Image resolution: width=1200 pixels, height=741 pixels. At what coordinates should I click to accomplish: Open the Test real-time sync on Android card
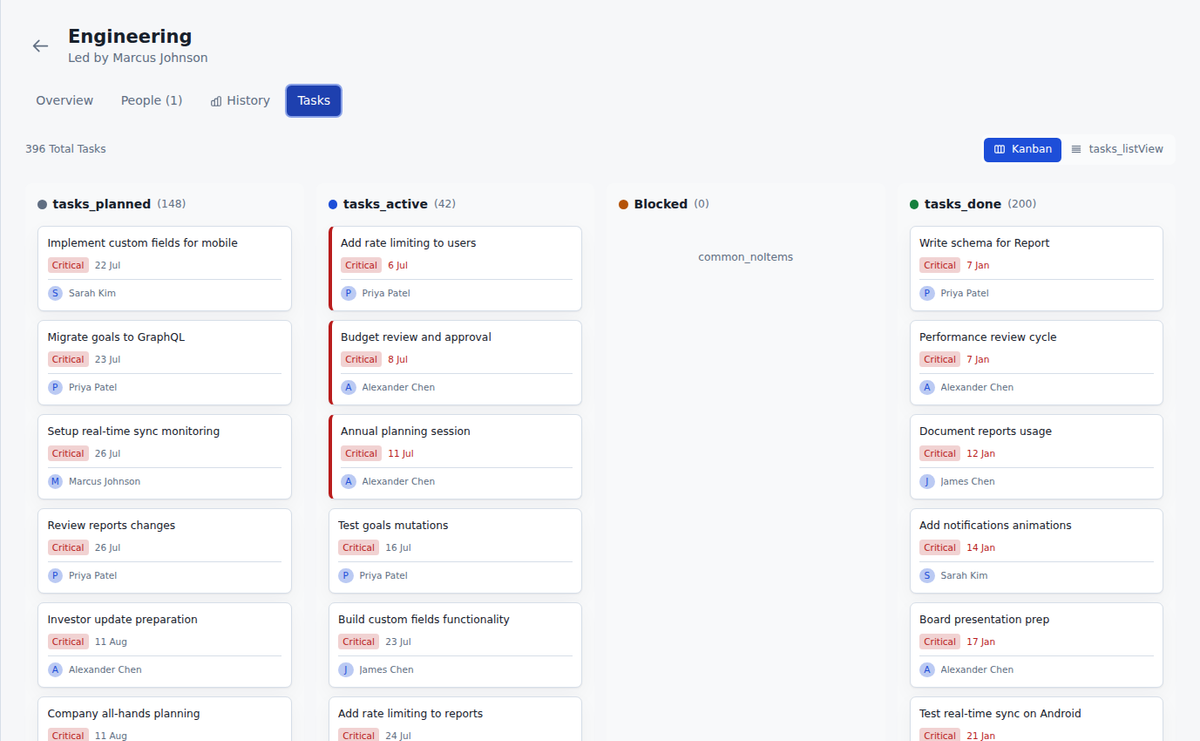[x=1036, y=719]
